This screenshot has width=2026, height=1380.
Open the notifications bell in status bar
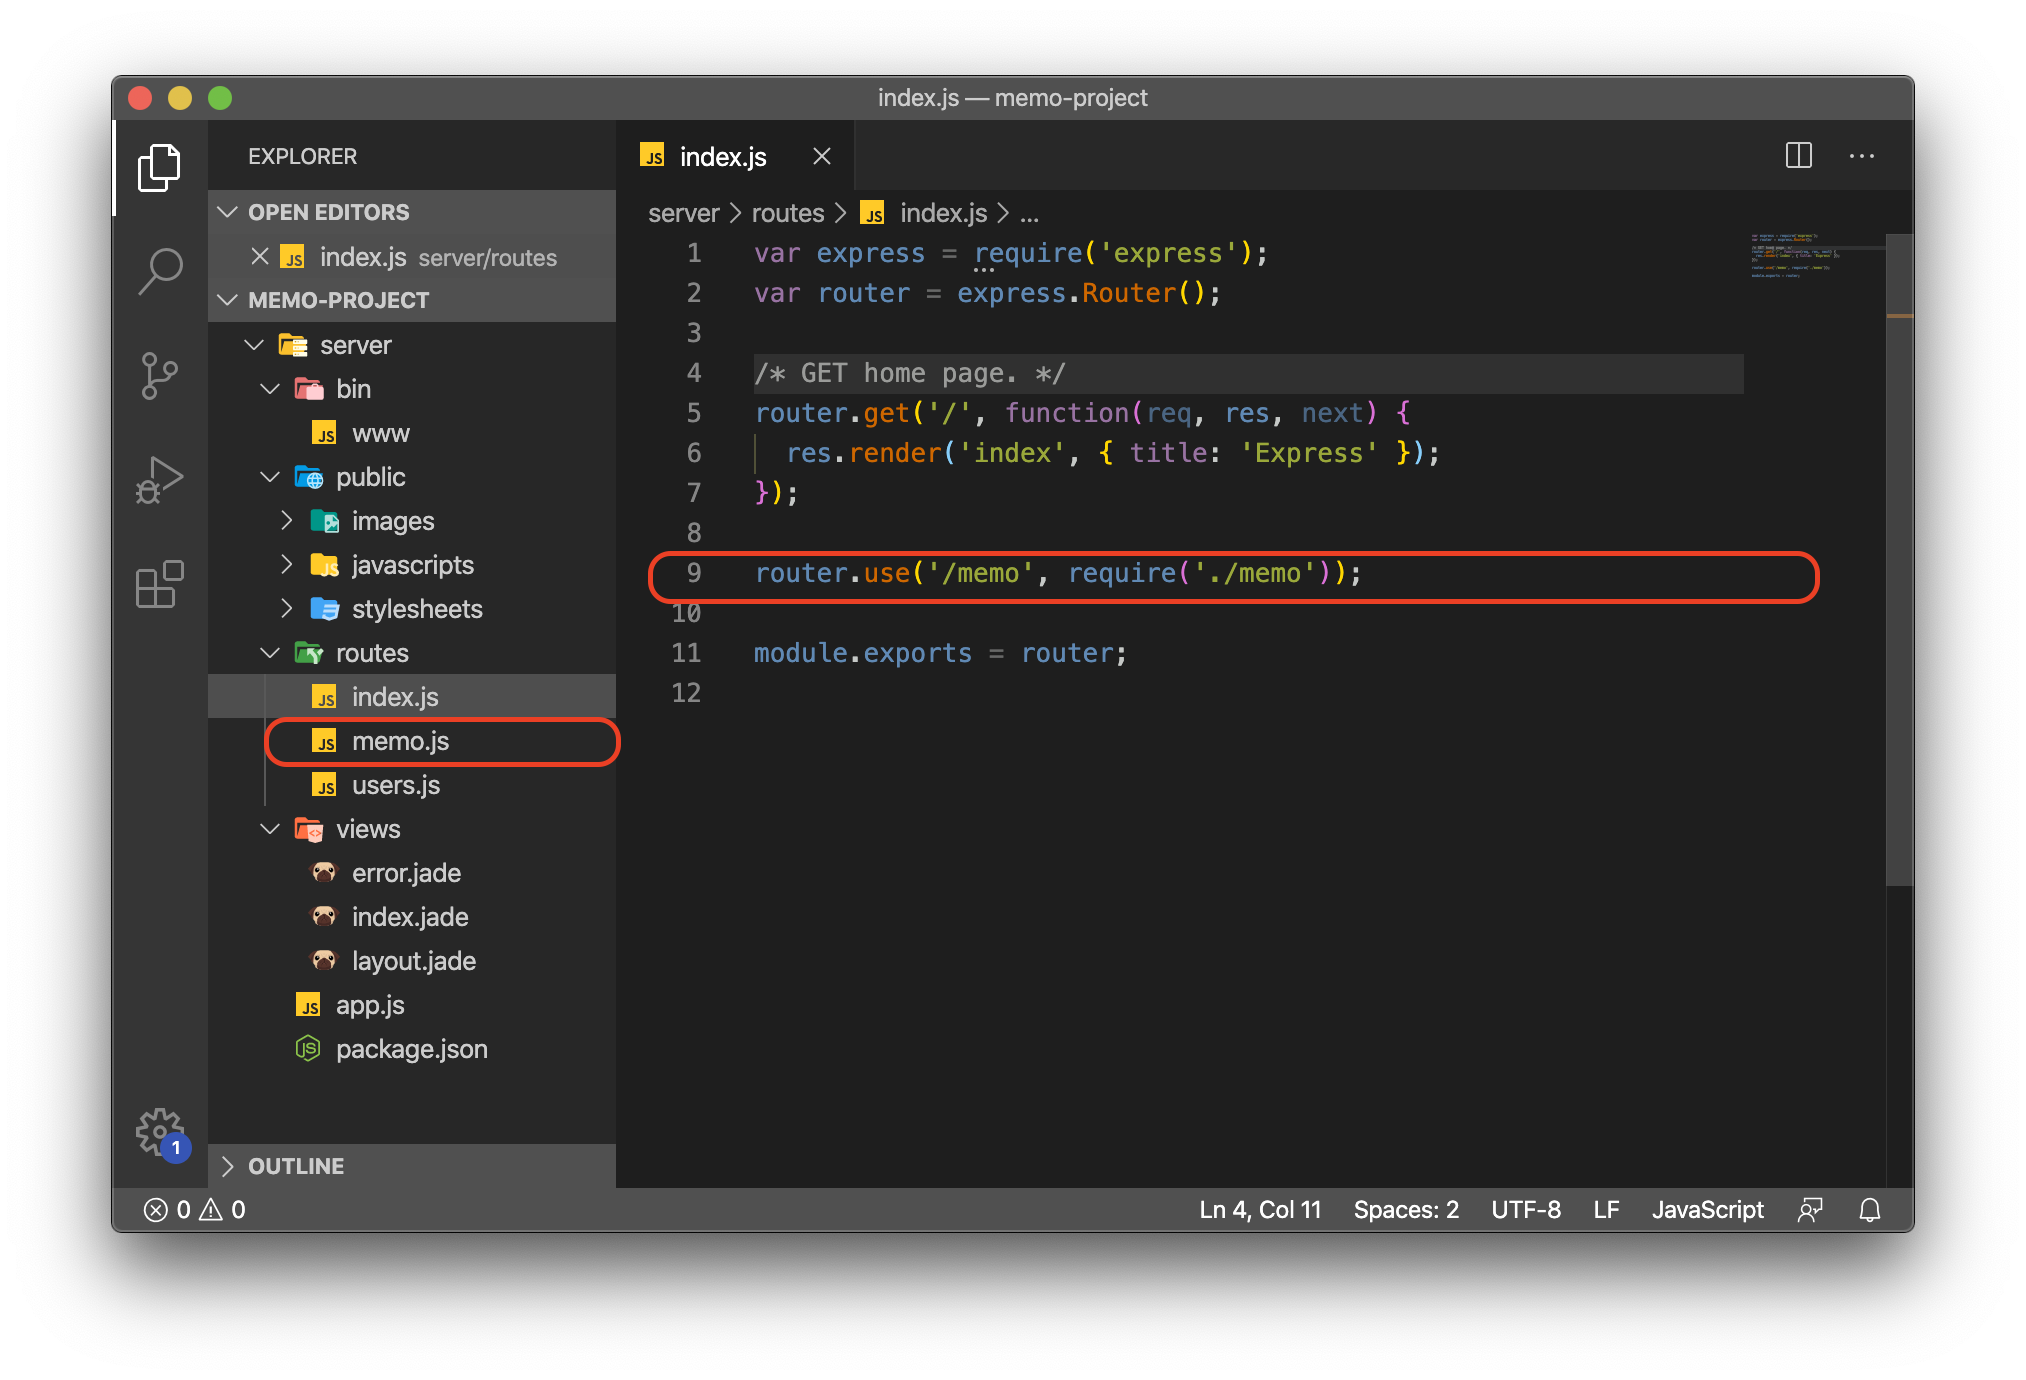click(1869, 1210)
